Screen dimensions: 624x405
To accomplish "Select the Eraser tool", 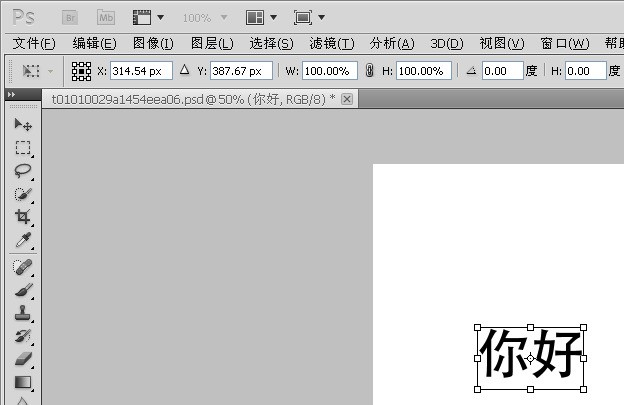I will click(x=23, y=359).
